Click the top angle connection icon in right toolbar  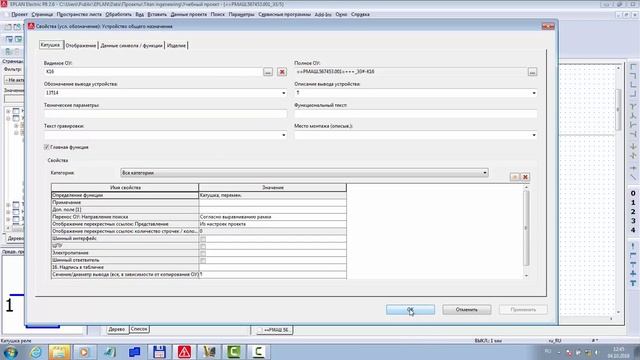point(633,67)
